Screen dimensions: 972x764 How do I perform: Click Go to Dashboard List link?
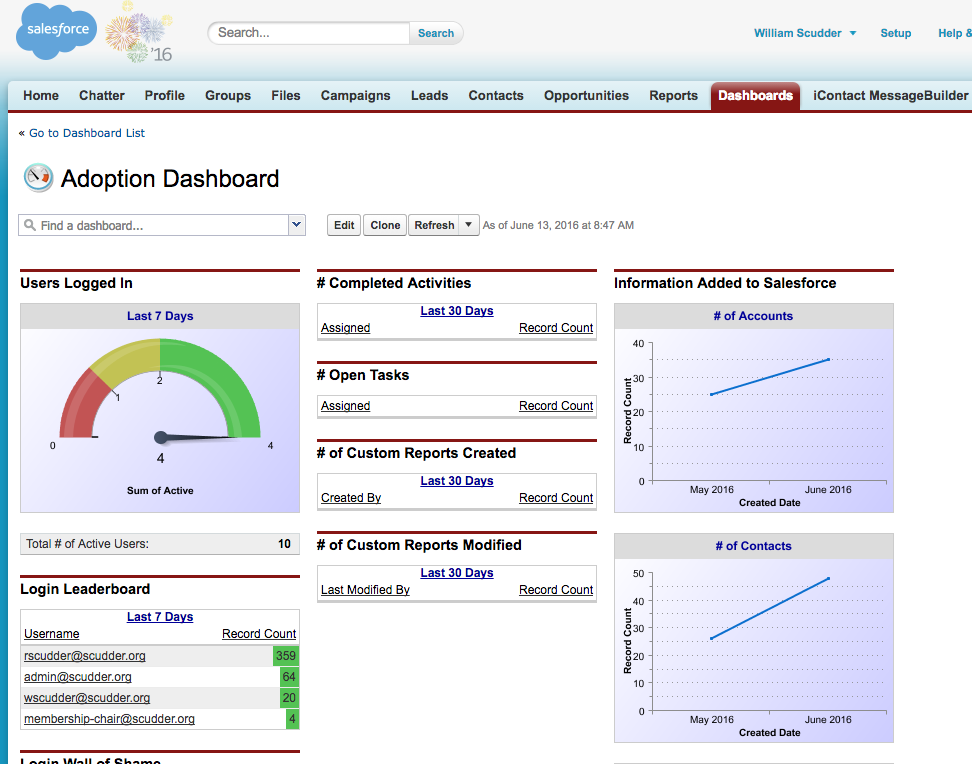[87, 133]
